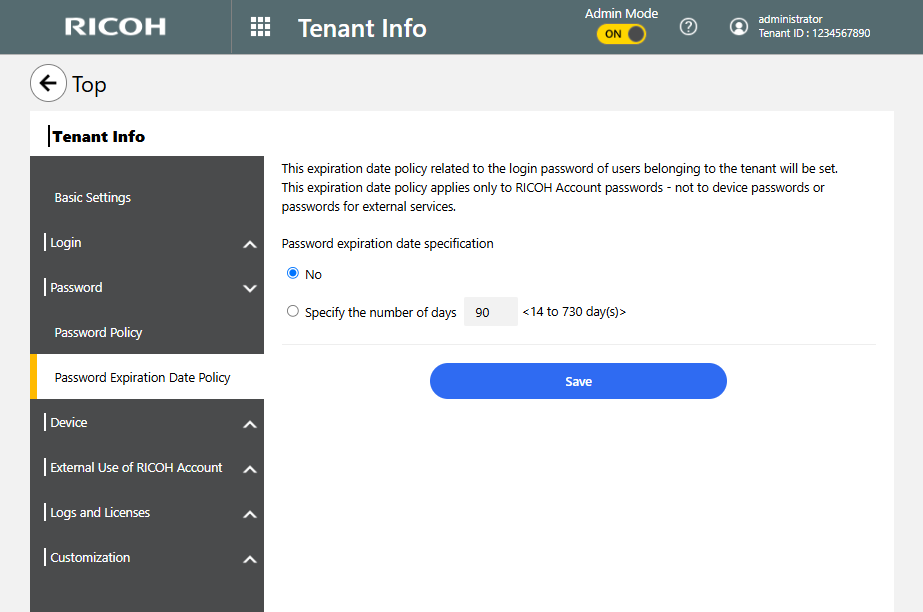The width and height of the screenshot is (923, 612).
Task: Select Password Expiration Date Policy item
Action: (143, 378)
